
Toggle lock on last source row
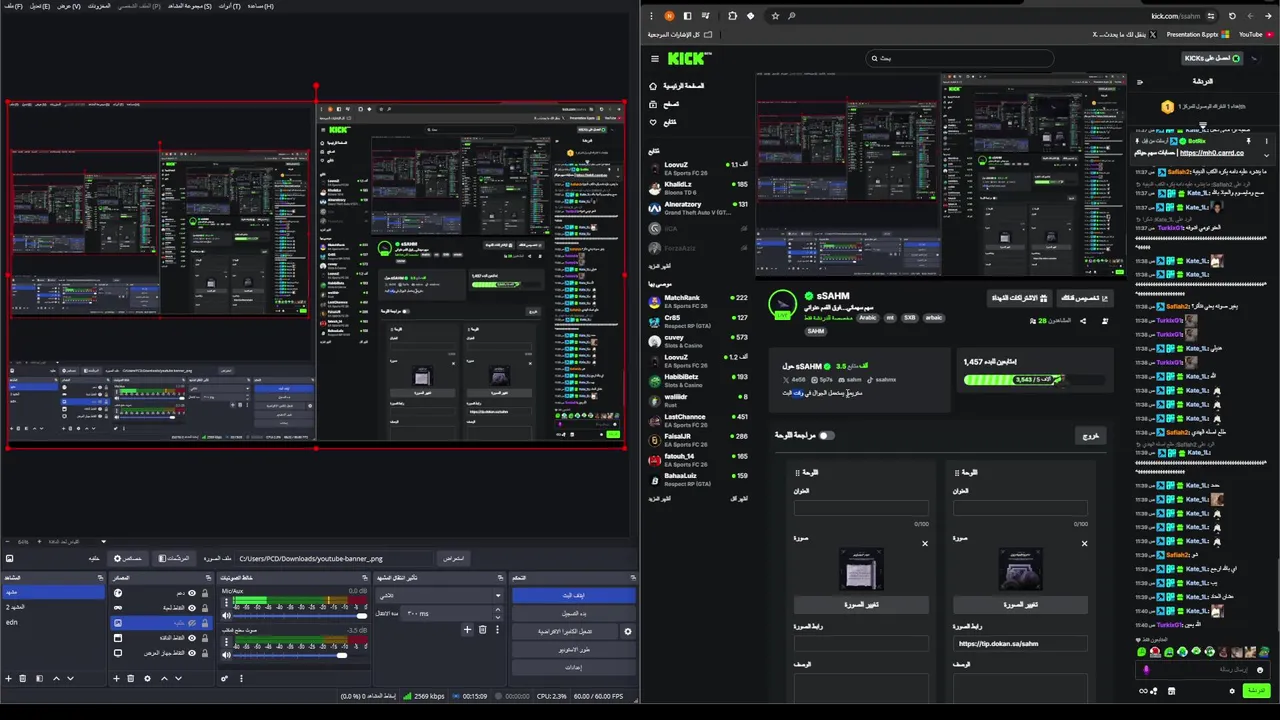[x=205, y=652]
